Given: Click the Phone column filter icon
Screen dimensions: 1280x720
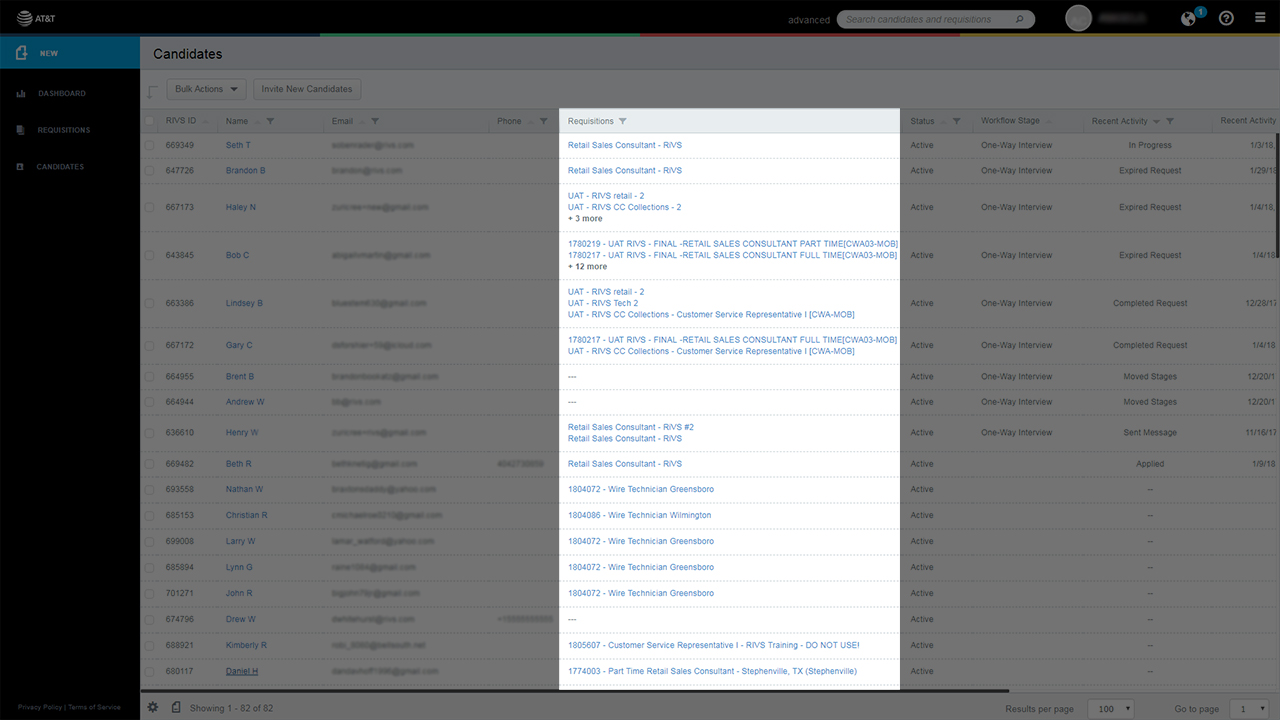Looking at the screenshot, I should point(544,121).
